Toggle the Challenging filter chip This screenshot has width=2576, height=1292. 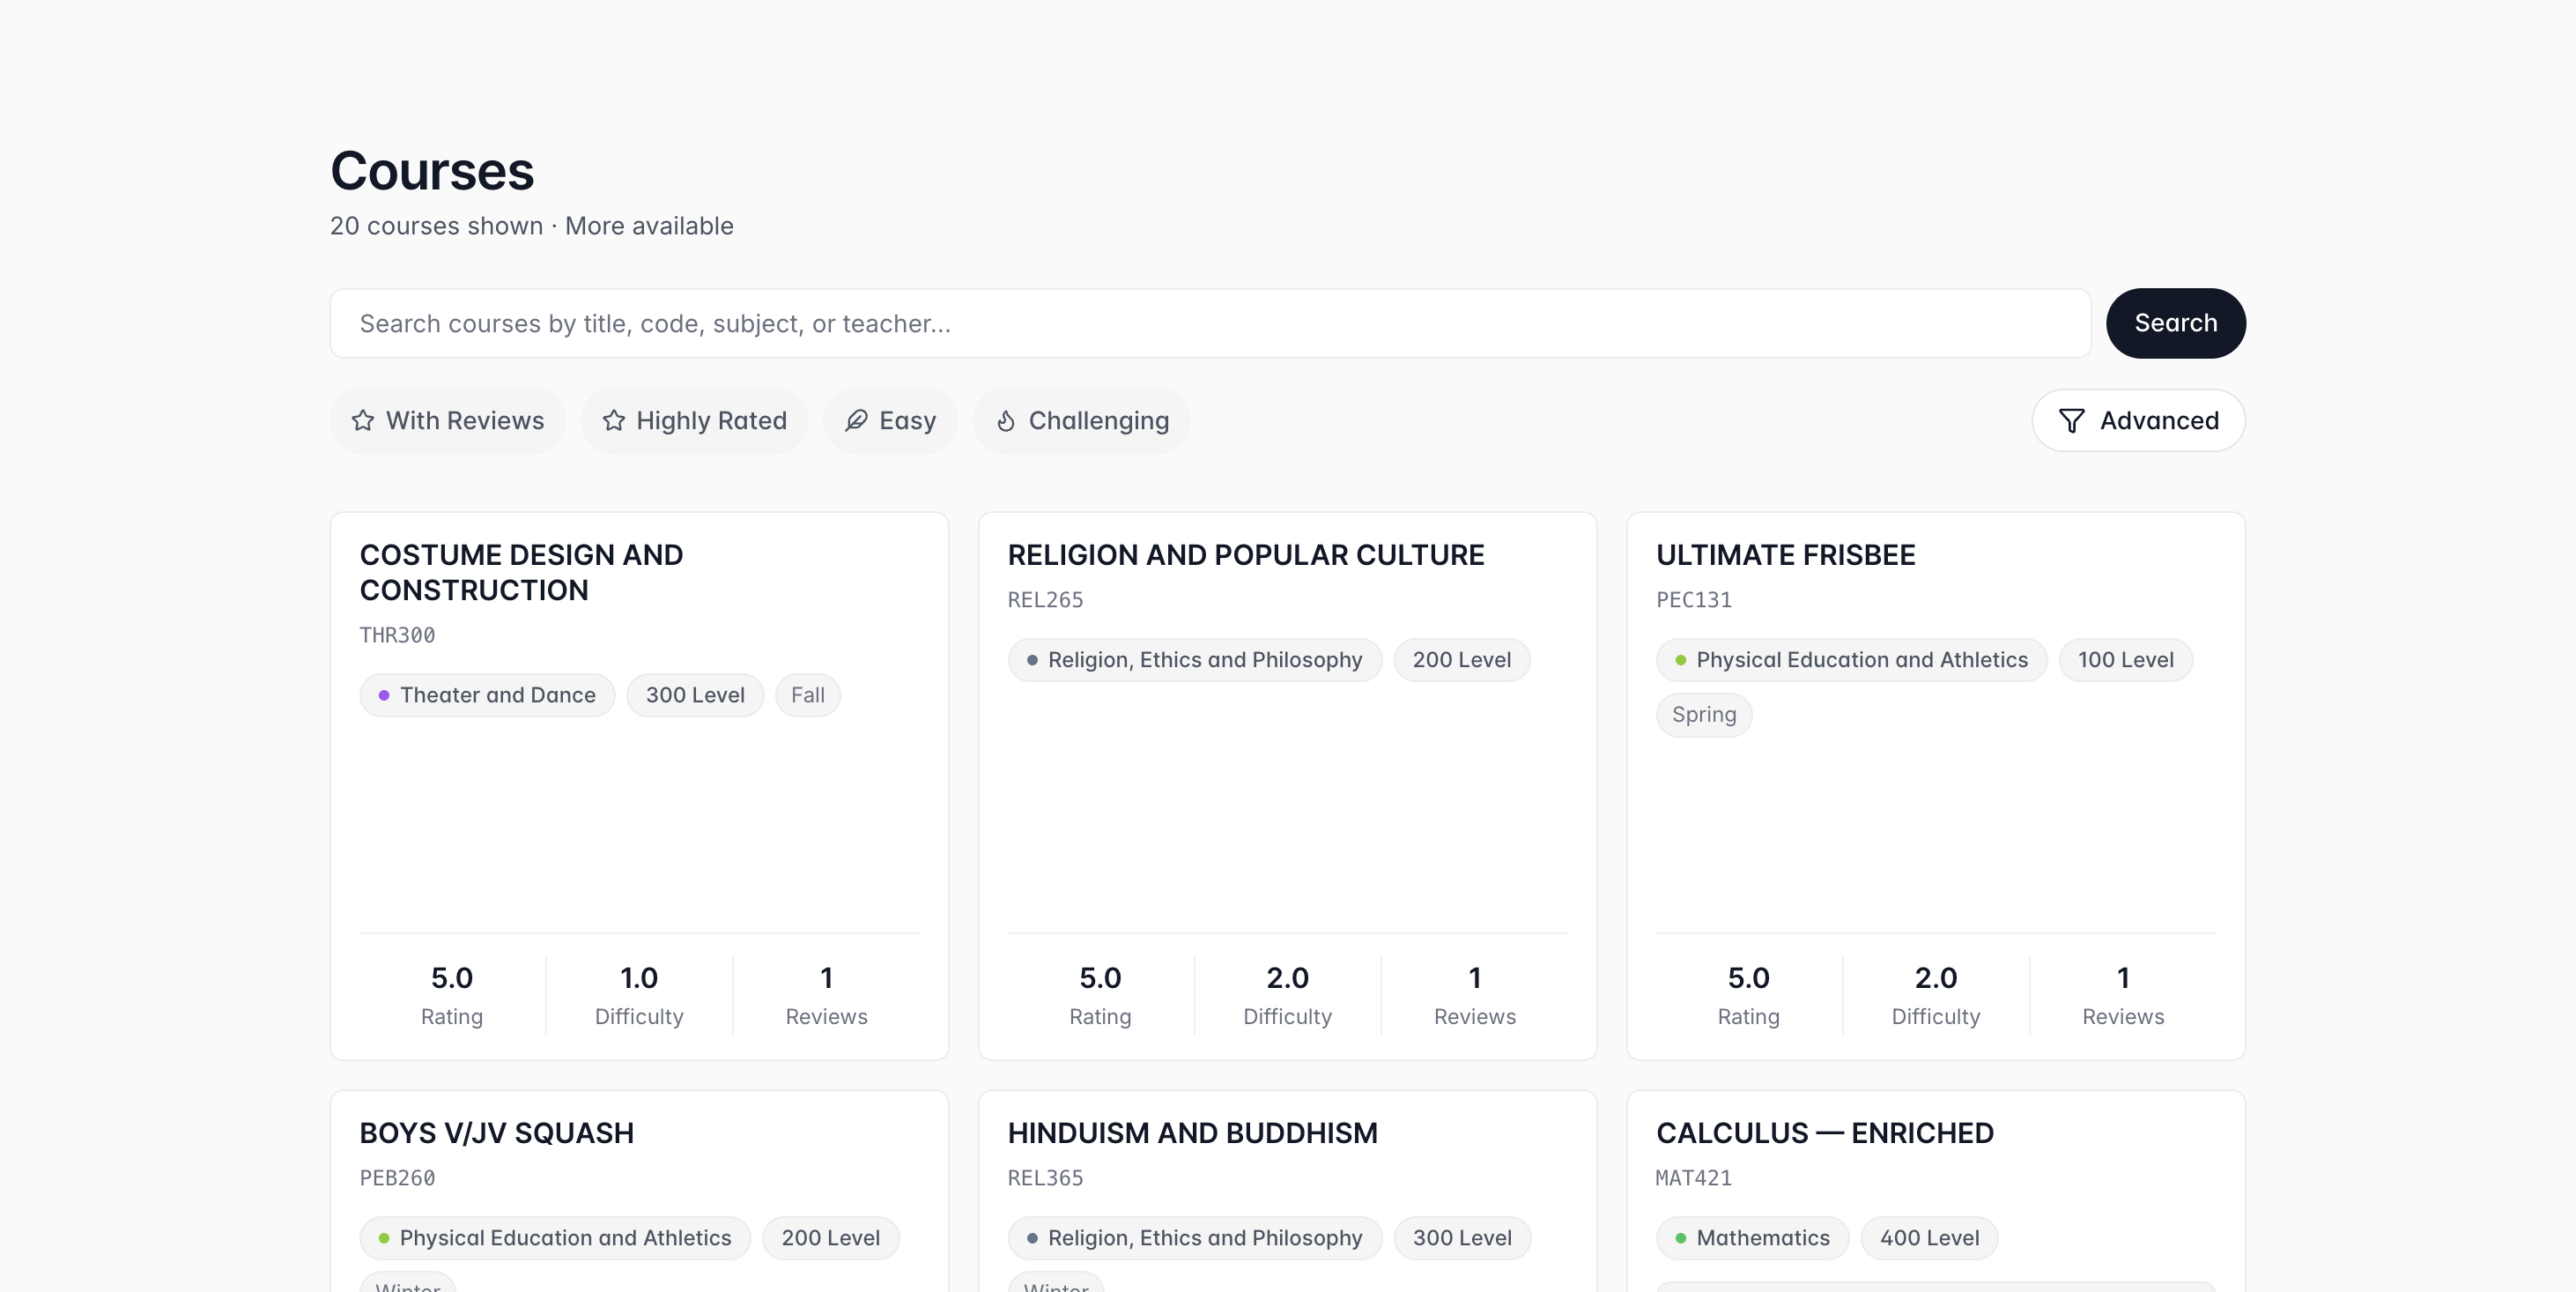point(1081,420)
